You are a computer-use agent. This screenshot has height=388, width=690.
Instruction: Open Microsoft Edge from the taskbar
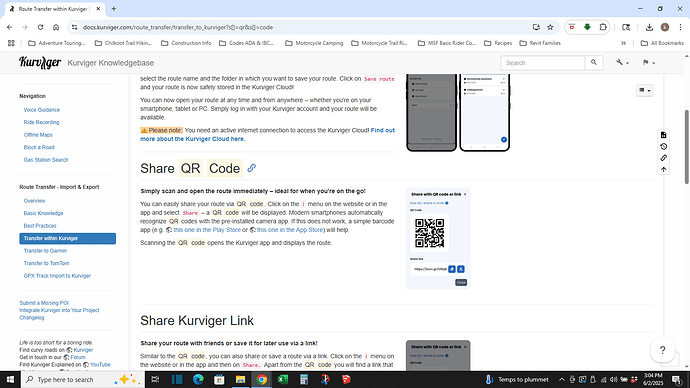point(198,379)
